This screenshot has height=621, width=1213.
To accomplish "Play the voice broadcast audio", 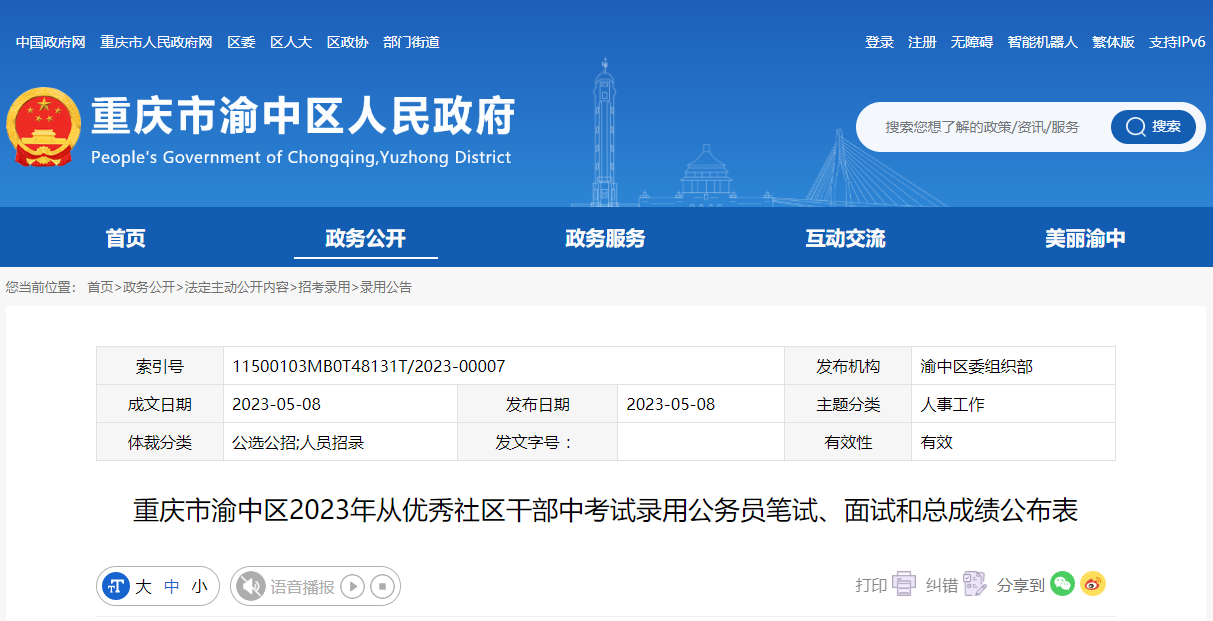I will pos(352,586).
